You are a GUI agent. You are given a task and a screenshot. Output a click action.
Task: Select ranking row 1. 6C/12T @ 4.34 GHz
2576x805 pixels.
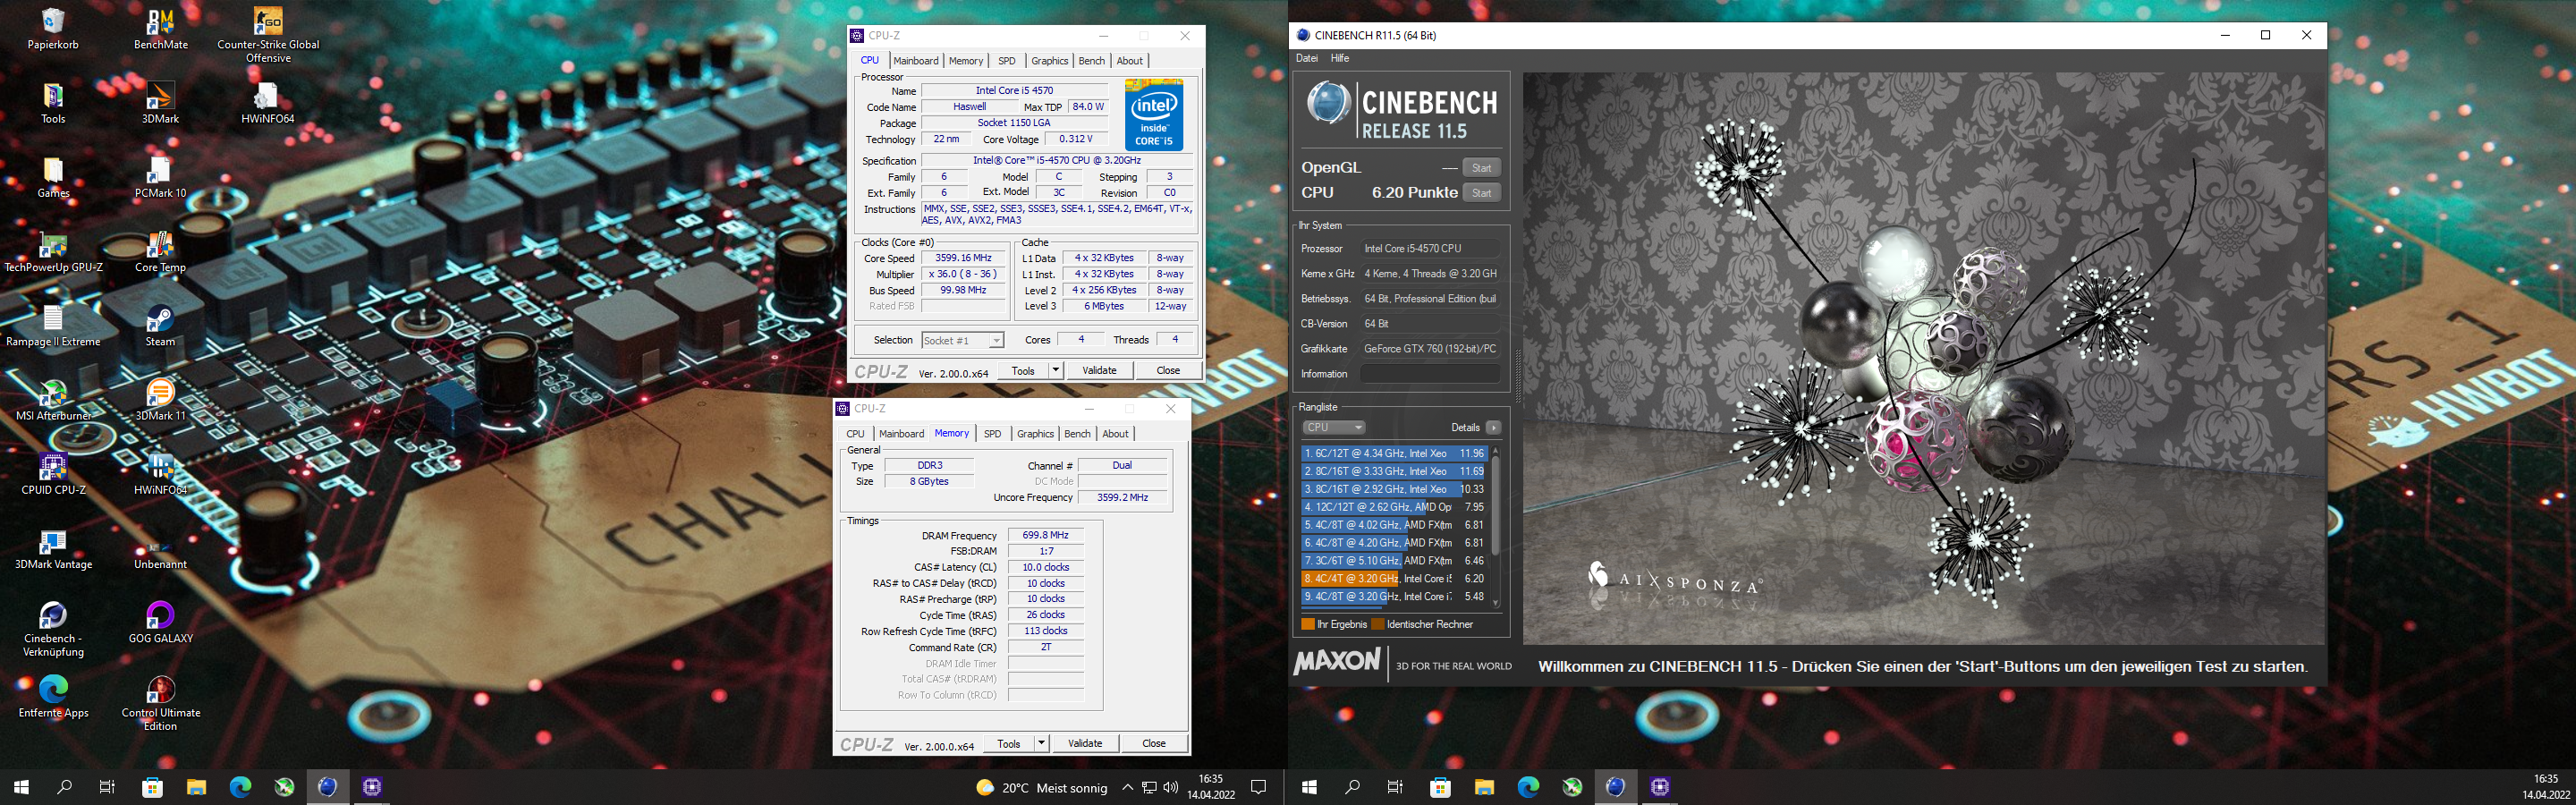click(x=1394, y=453)
